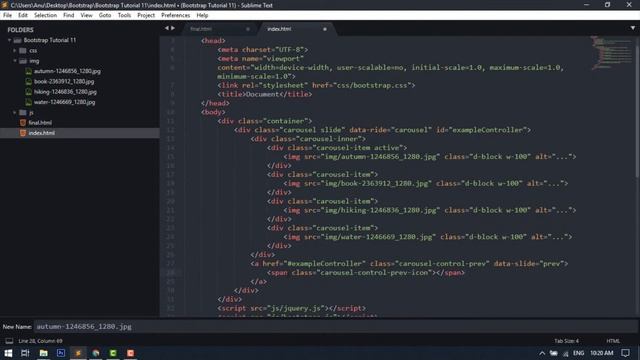Select autumn-1246856_1280.jpg in sidebar

click(x=67, y=71)
